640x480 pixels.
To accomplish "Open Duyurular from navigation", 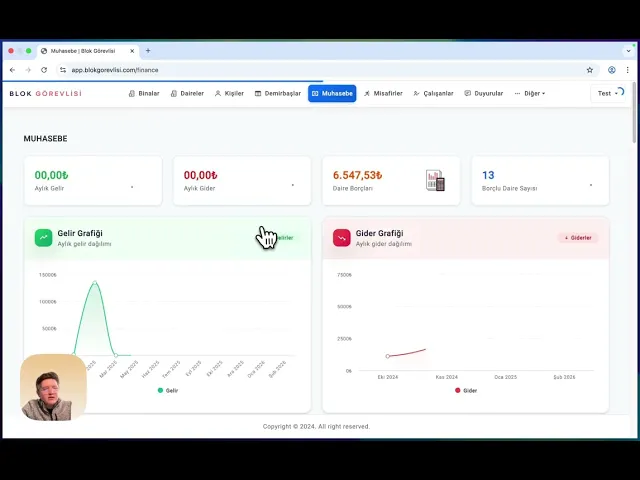I will tap(484, 93).
